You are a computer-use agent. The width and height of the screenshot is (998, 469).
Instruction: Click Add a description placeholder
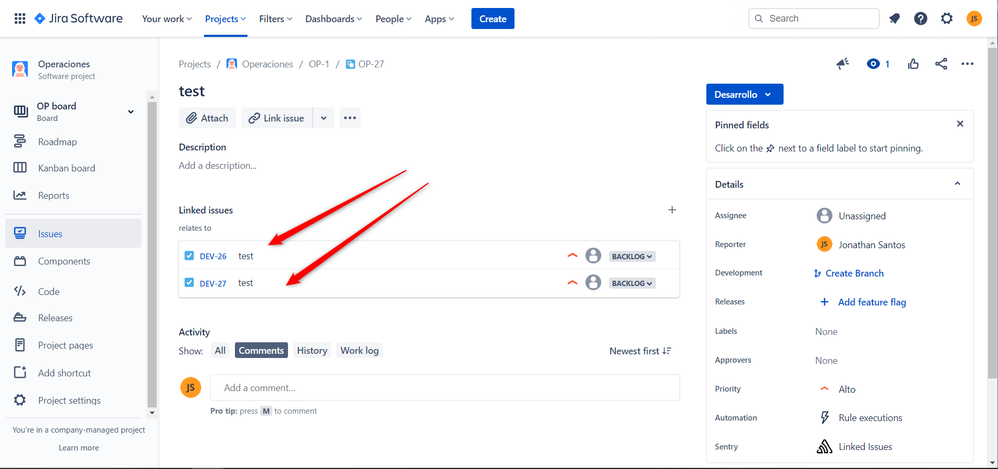point(218,165)
